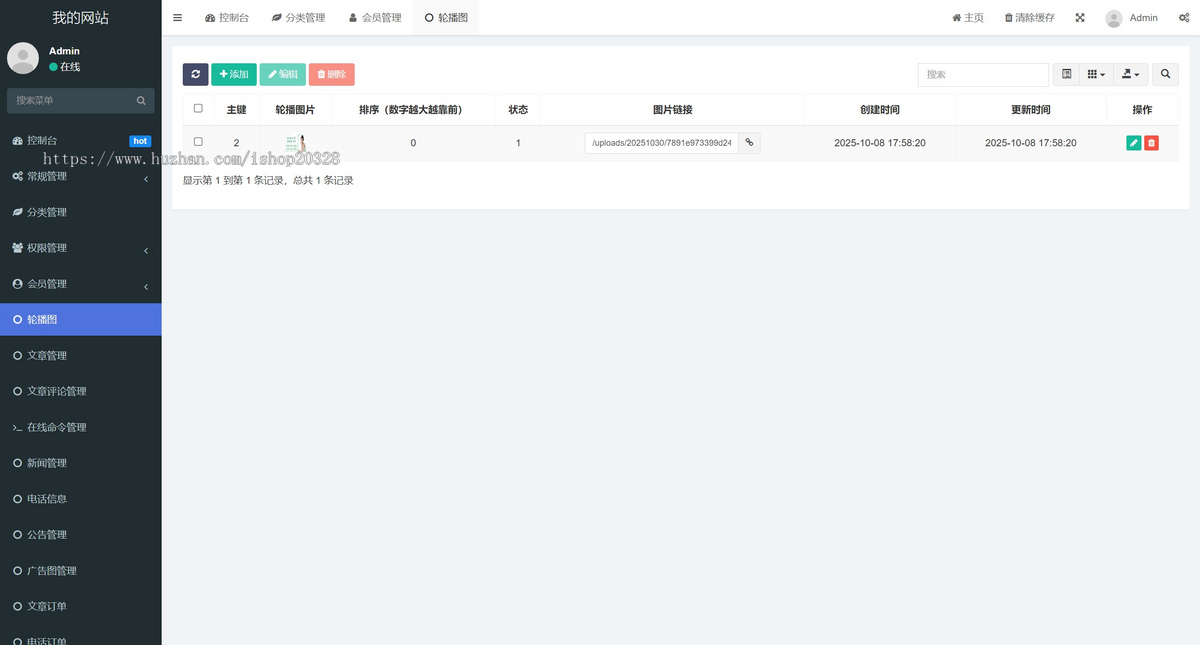The image size is (1200, 645).
Task: Click the hot badge beside 控制台
Action: click(x=140, y=141)
